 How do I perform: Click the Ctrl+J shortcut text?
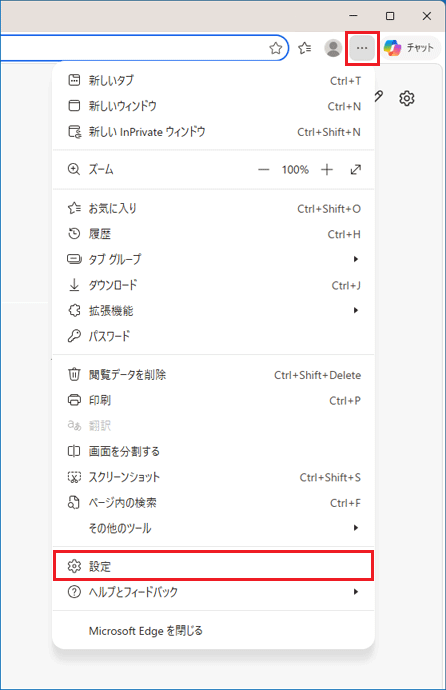[346, 285]
